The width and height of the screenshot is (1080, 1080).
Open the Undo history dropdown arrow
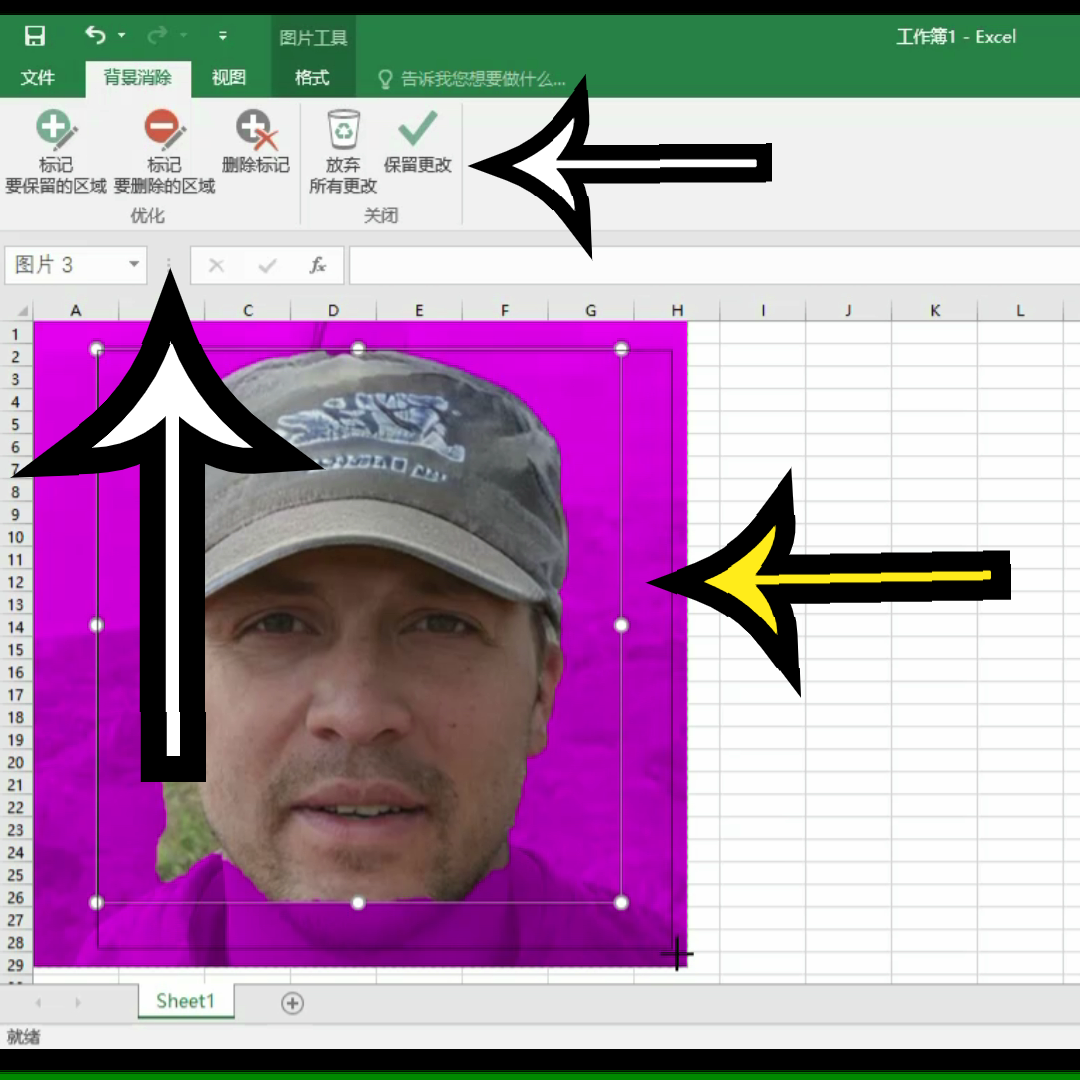coord(122,34)
